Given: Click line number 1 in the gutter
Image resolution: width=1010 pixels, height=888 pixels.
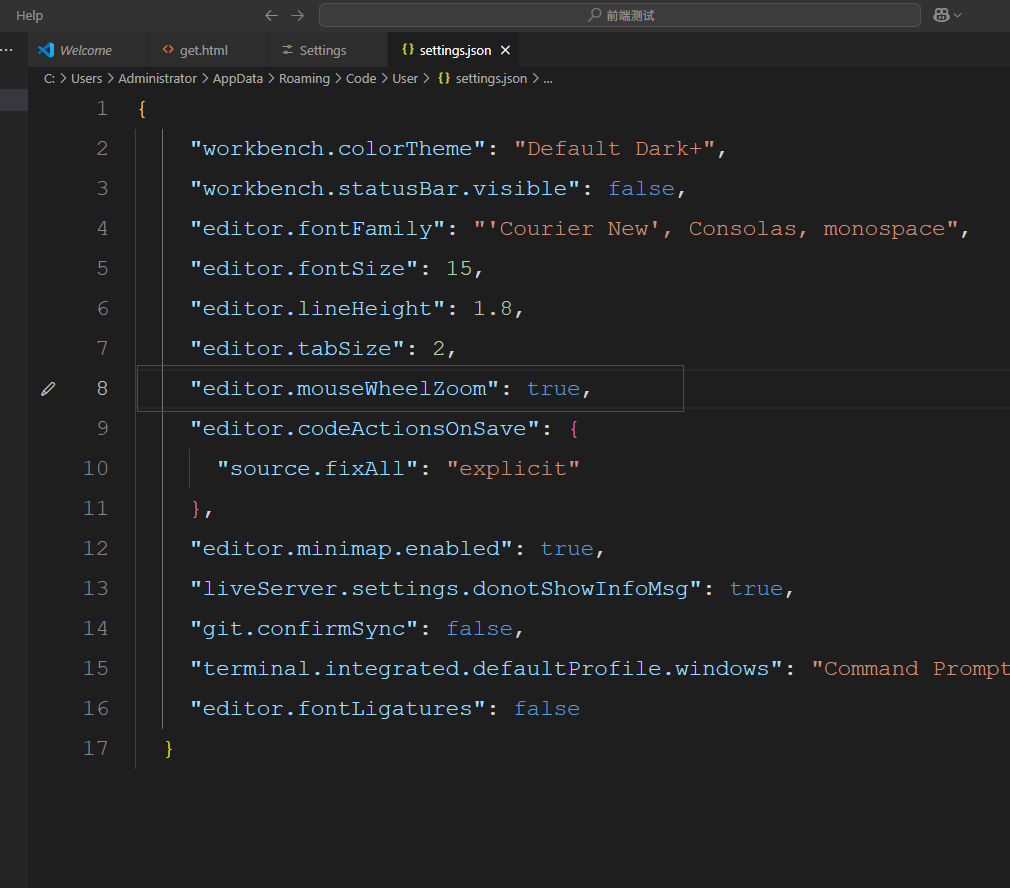Looking at the screenshot, I should (102, 108).
